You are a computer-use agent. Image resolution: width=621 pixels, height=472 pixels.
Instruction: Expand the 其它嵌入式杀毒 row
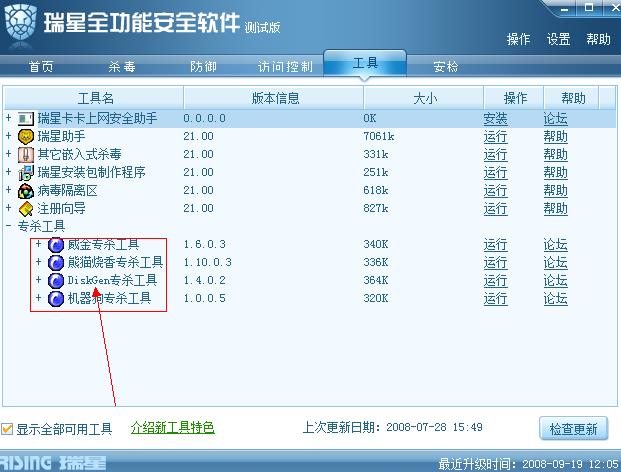[8, 154]
